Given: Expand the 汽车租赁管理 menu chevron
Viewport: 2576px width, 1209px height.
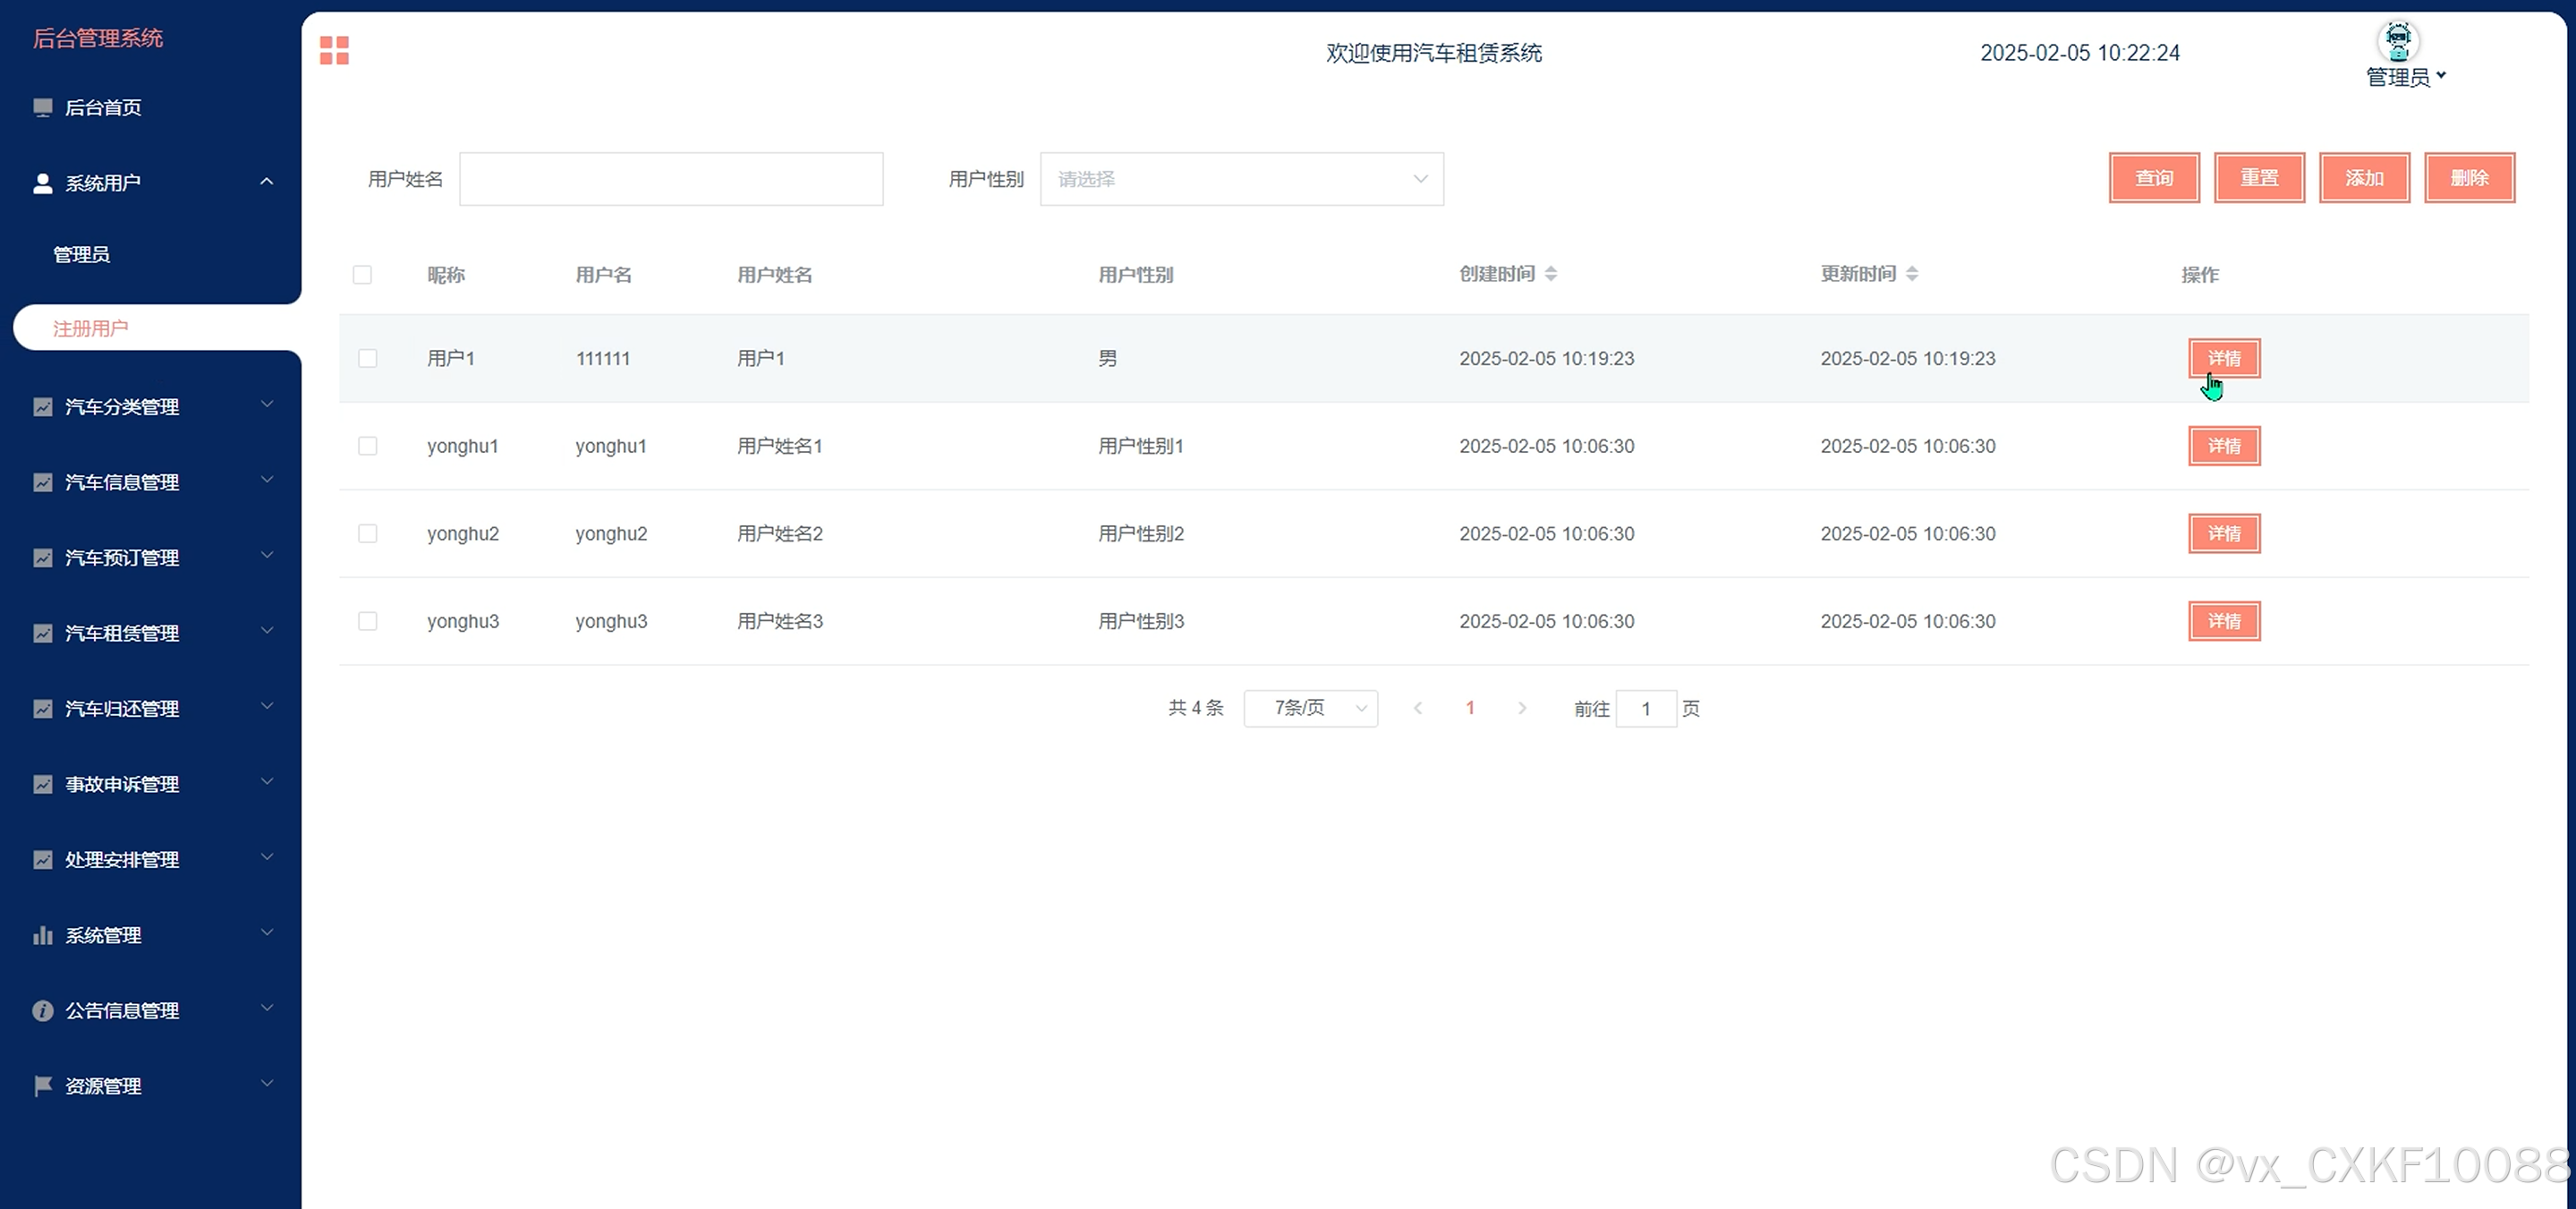Looking at the screenshot, I should click(x=267, y=631).
